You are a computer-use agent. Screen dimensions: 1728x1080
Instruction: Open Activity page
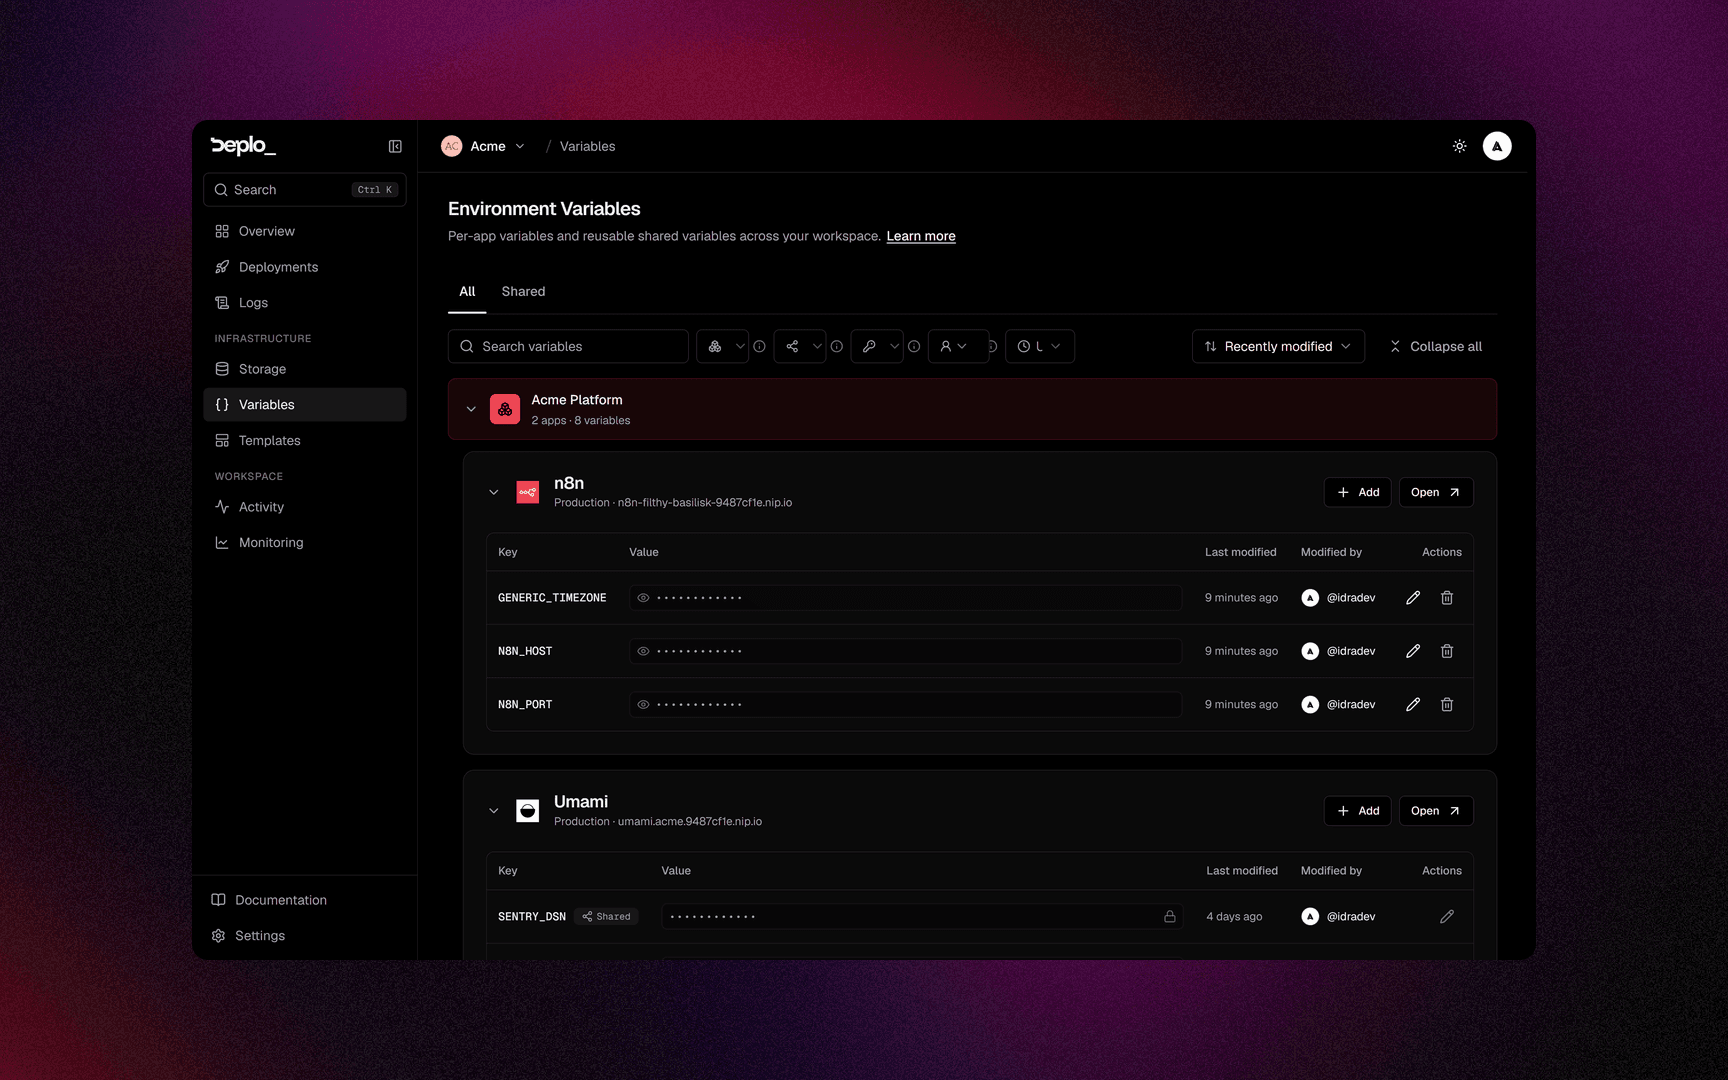305,507
